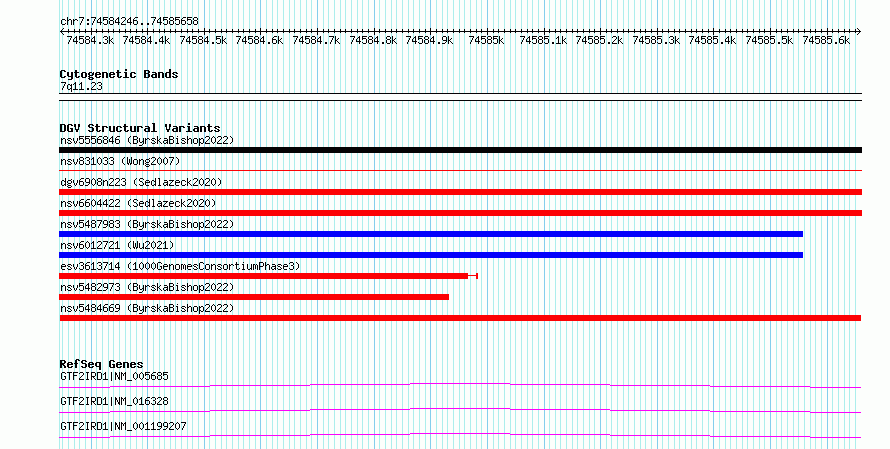Open variant label nsv5556846 (ByrskaBishop2022)

pos(147,140)
